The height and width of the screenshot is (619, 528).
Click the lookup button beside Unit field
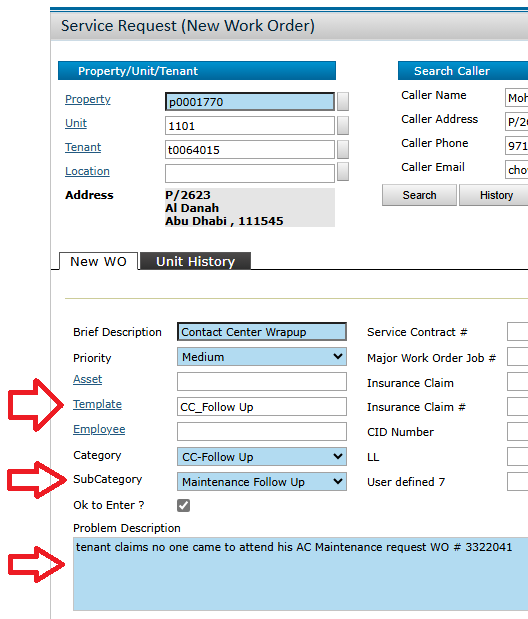[x=343, y=126]
